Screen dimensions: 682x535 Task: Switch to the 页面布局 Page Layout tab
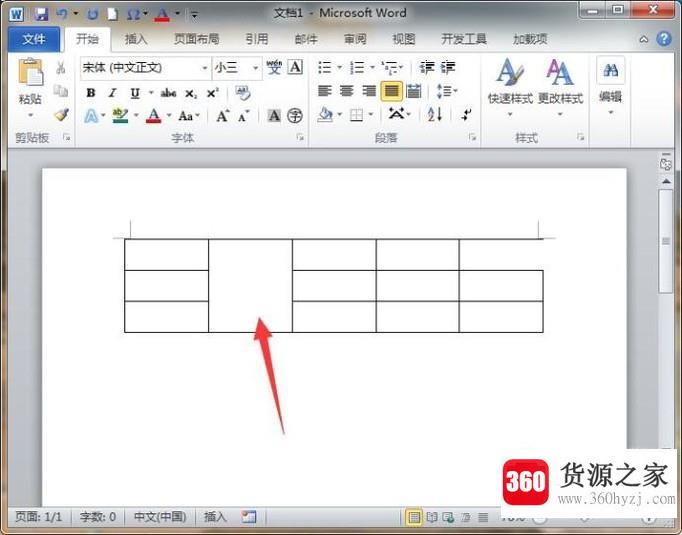196,39
